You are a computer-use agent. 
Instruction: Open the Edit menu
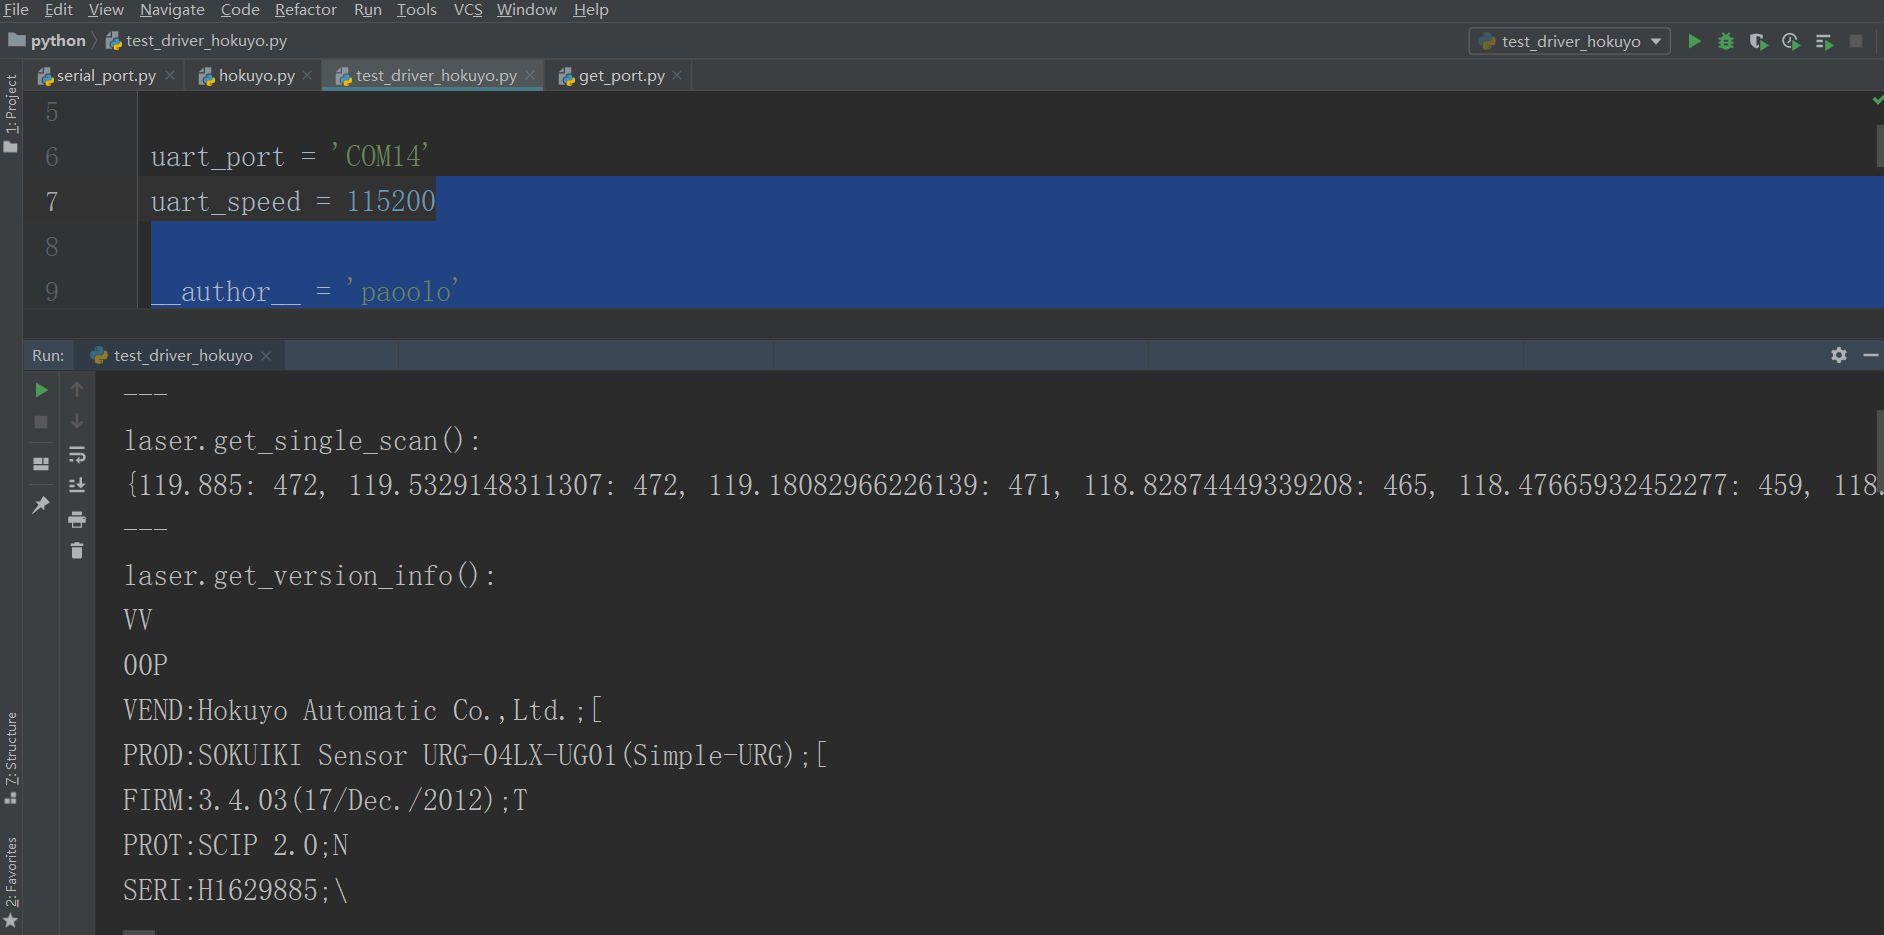(59, 10)
